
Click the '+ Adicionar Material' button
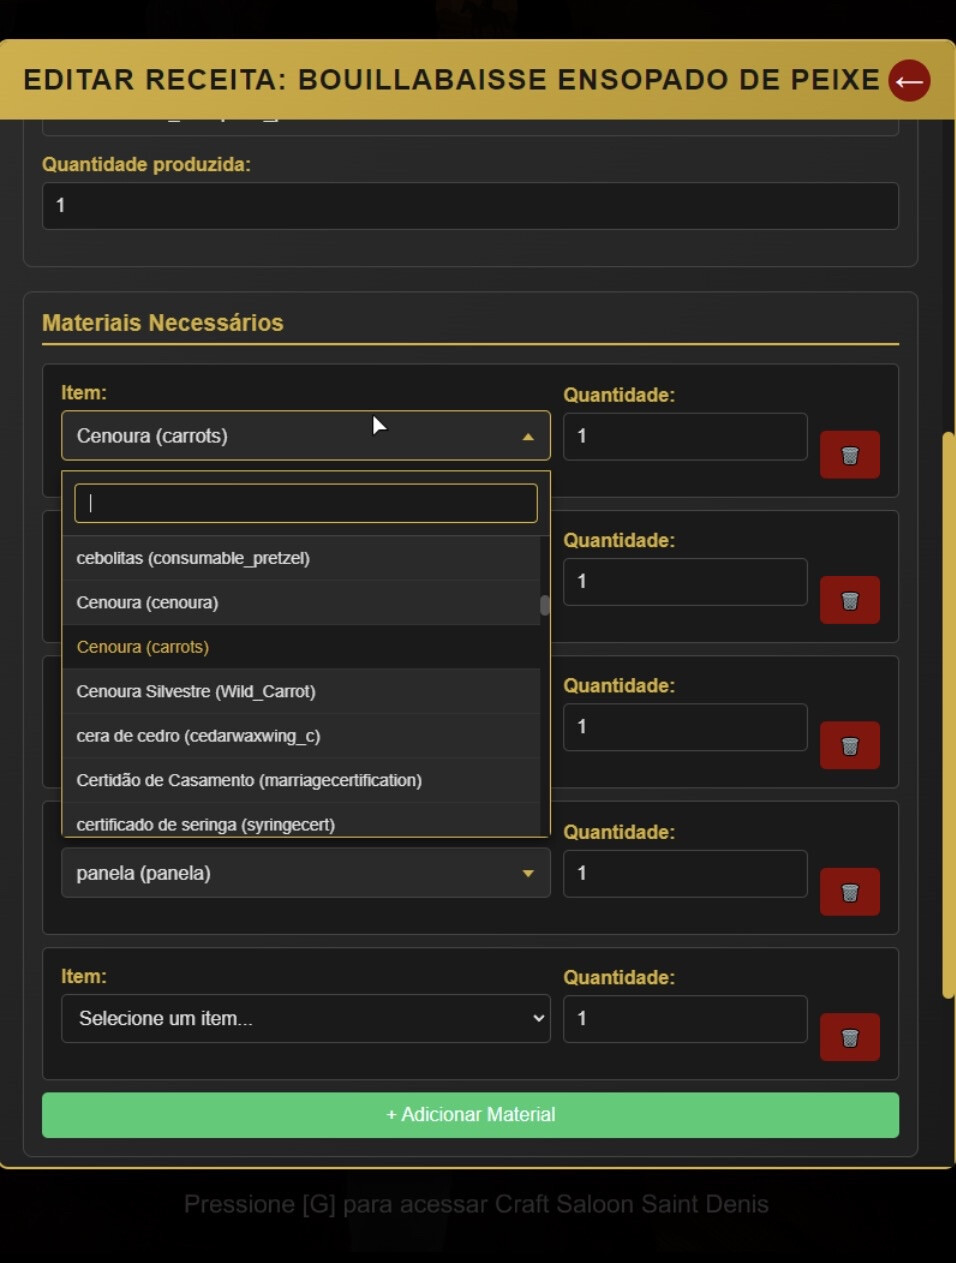coord(470,1115)
